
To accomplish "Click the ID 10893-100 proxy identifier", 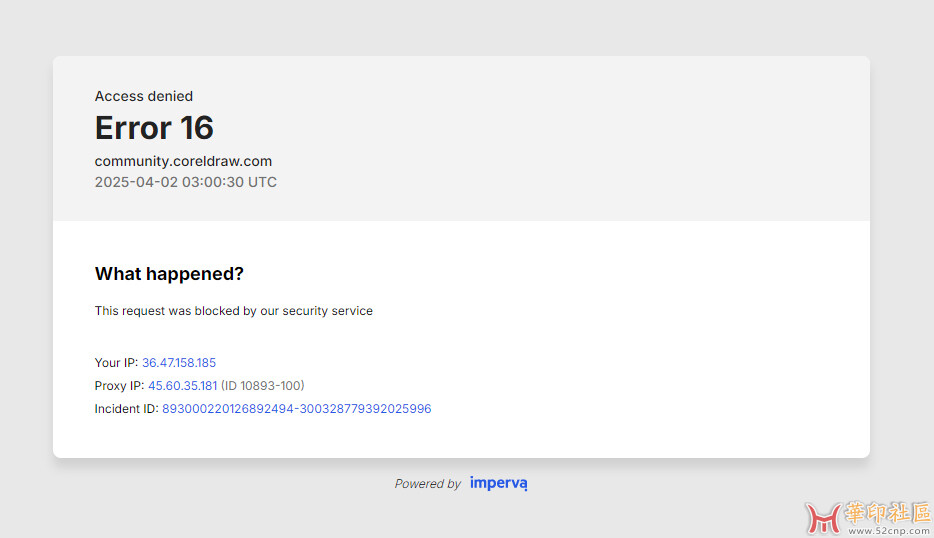I will click(263, 386).
